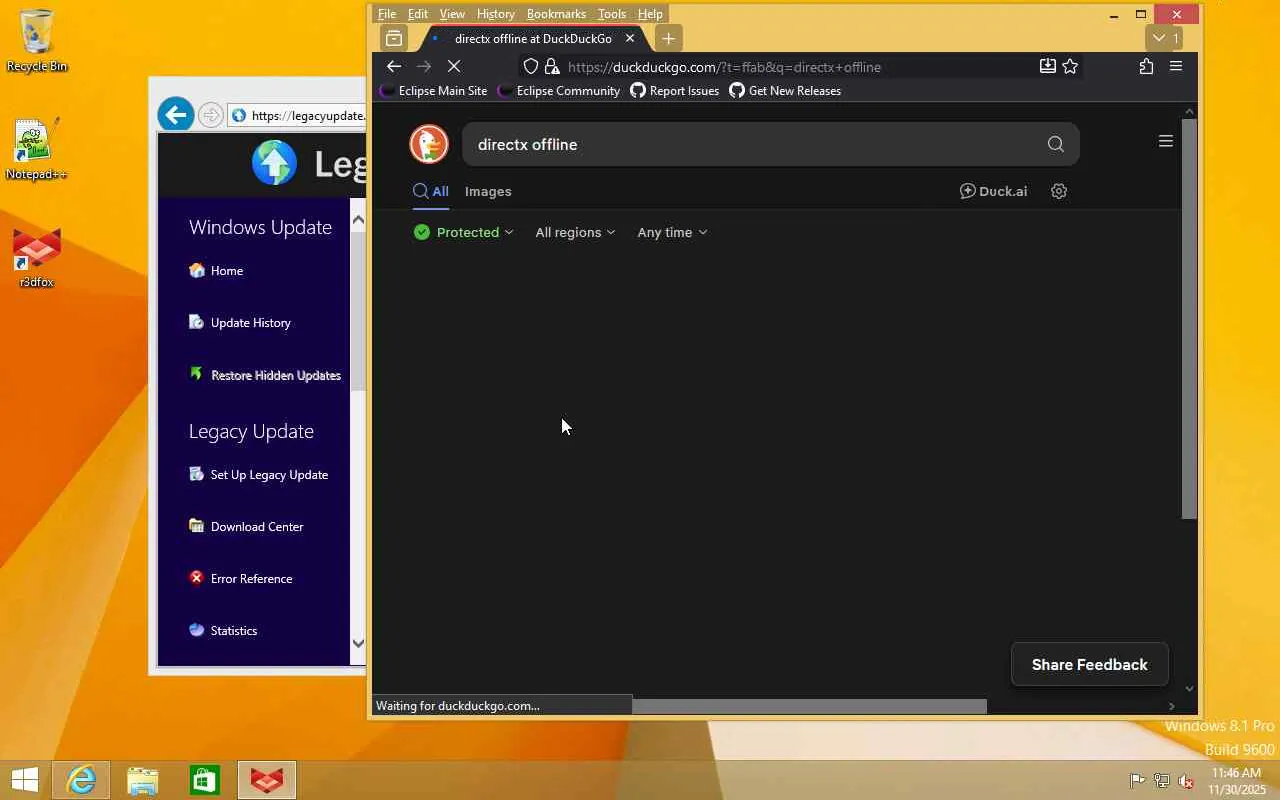Click the DuckDuckGo page vertical scrollbar
The height and width of the screenshot is (800, 1280).
tap(1189, 318)
